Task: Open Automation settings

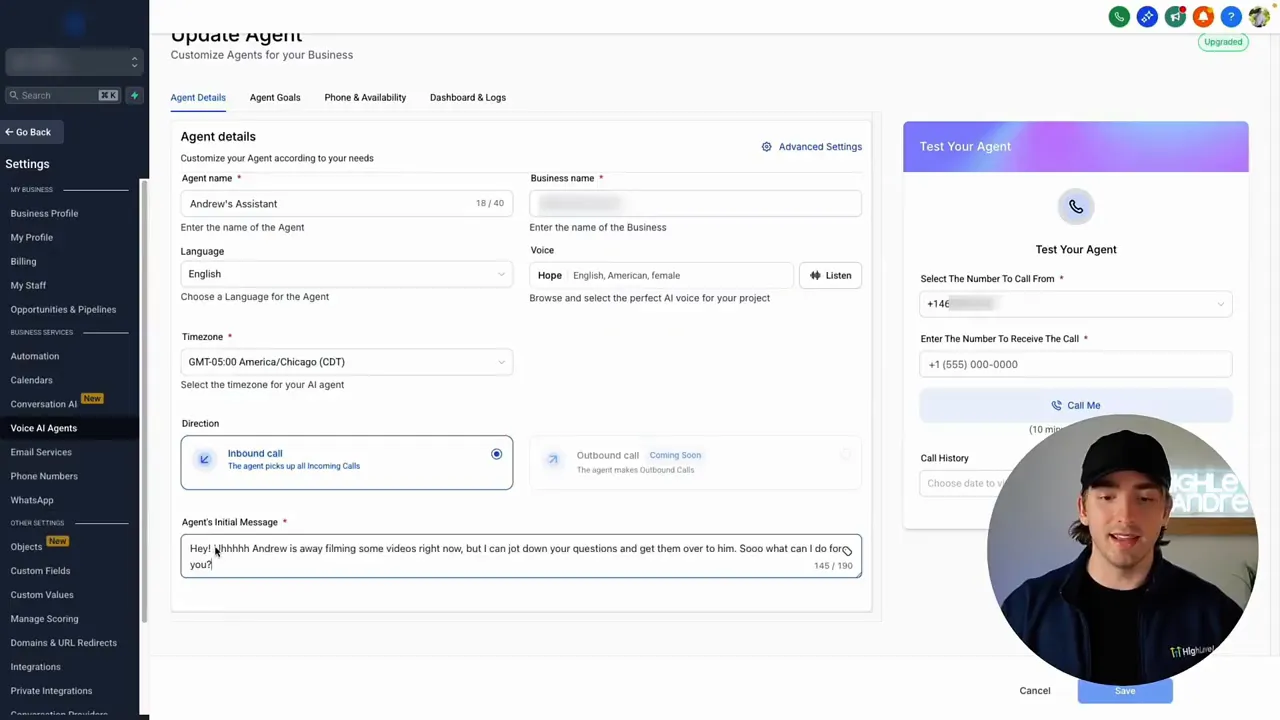Action: (x=35, y=356)
